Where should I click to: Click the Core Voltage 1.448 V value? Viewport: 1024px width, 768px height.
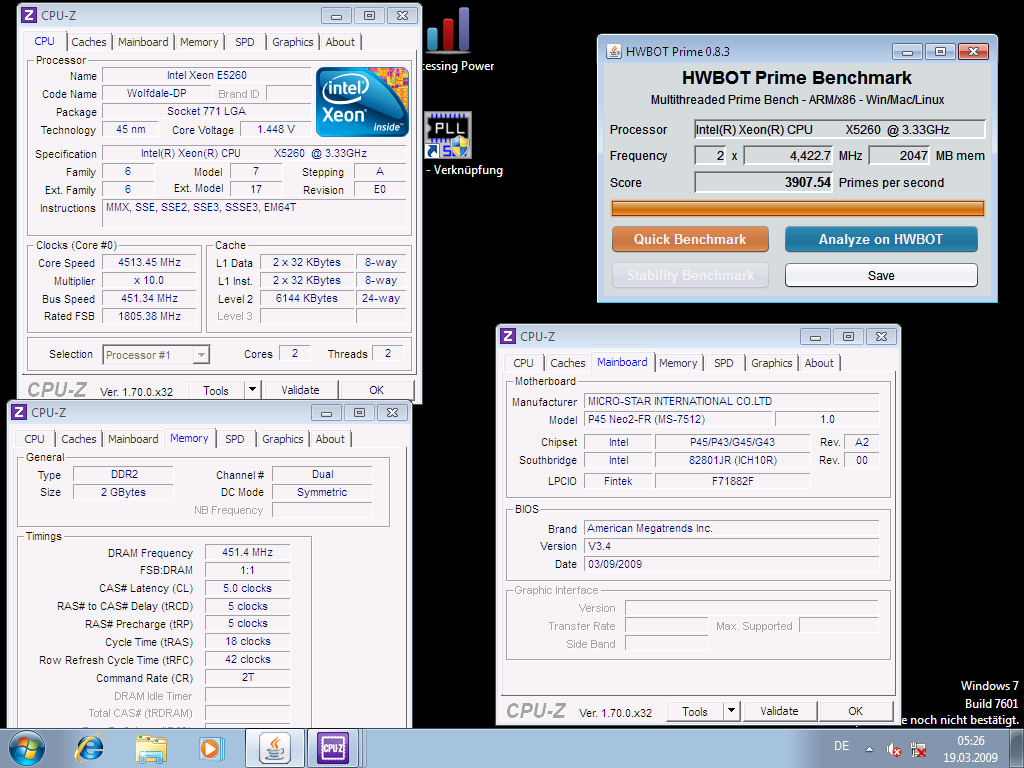click(276, 129)
